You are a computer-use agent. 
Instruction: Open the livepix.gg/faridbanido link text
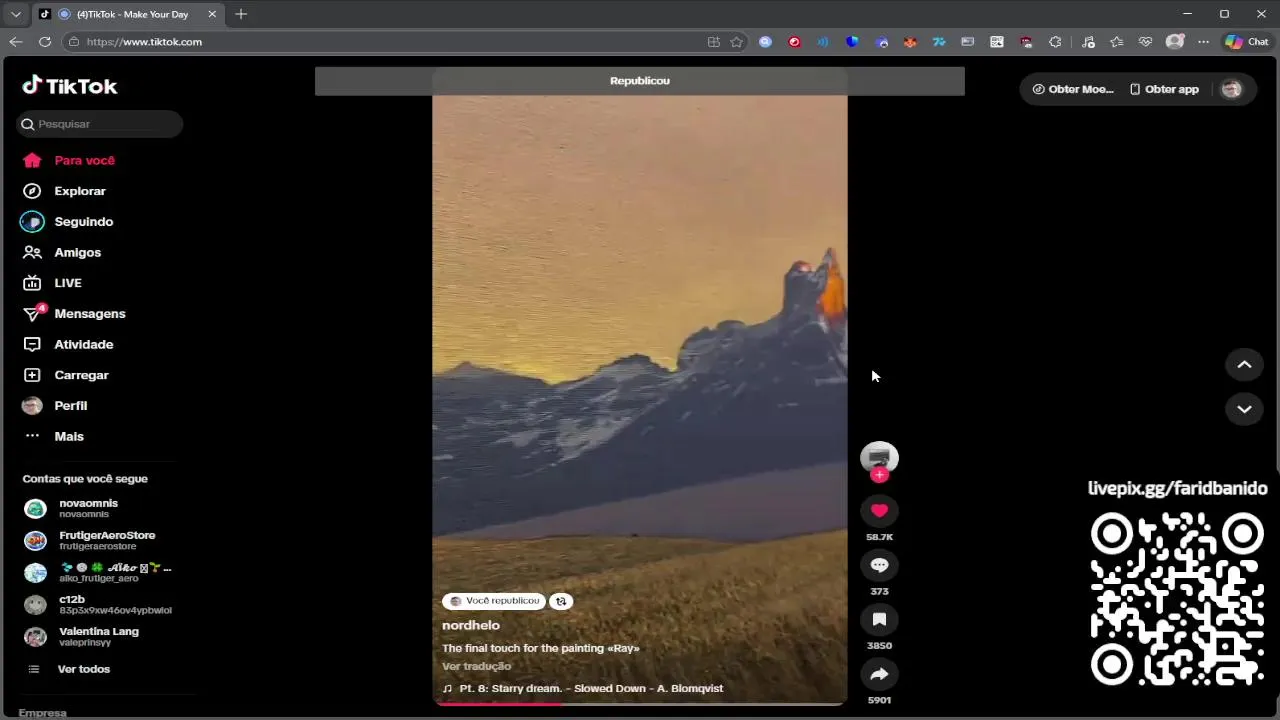[1177, 488]
